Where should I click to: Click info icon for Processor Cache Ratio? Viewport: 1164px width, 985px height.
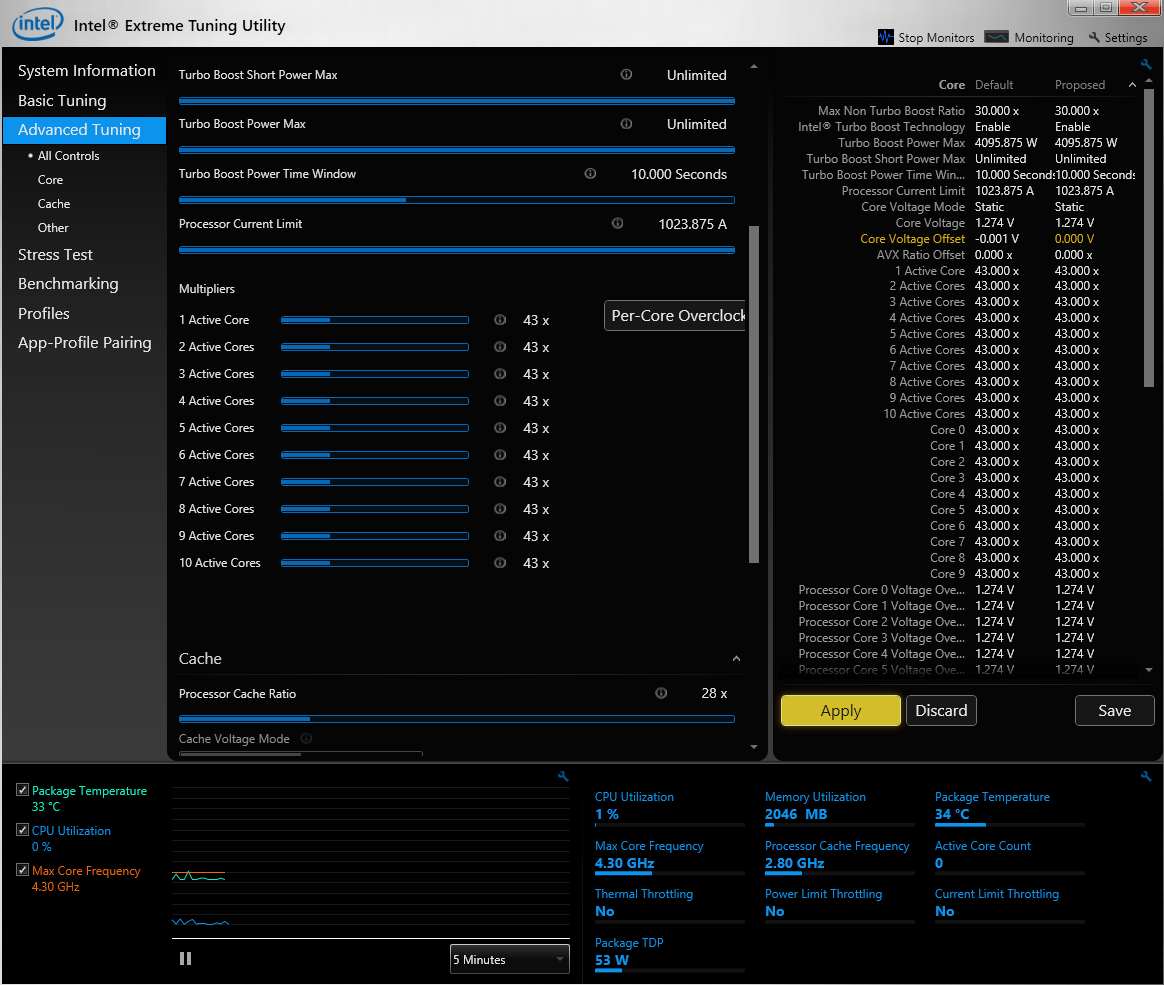(x=661, y=693)
